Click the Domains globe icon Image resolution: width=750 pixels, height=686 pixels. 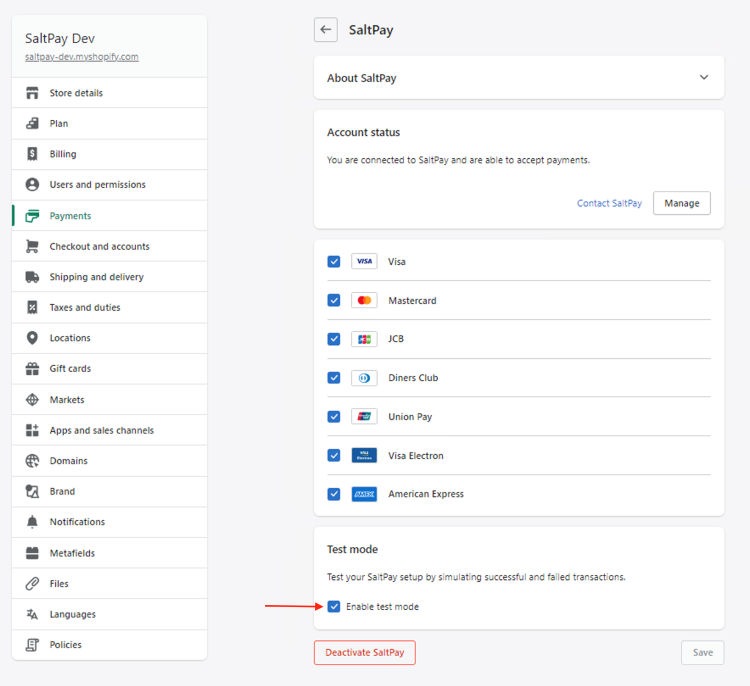32,461
